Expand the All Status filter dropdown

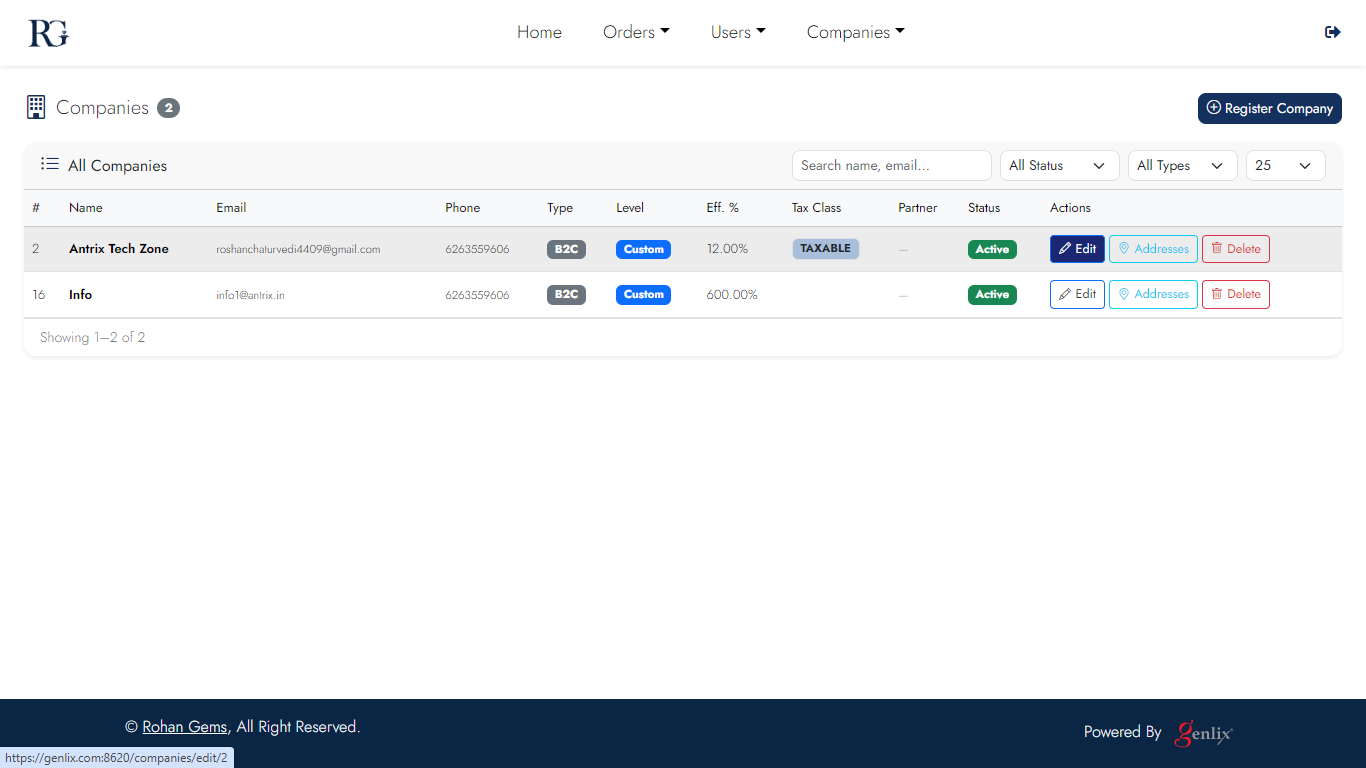point(1059,166)
